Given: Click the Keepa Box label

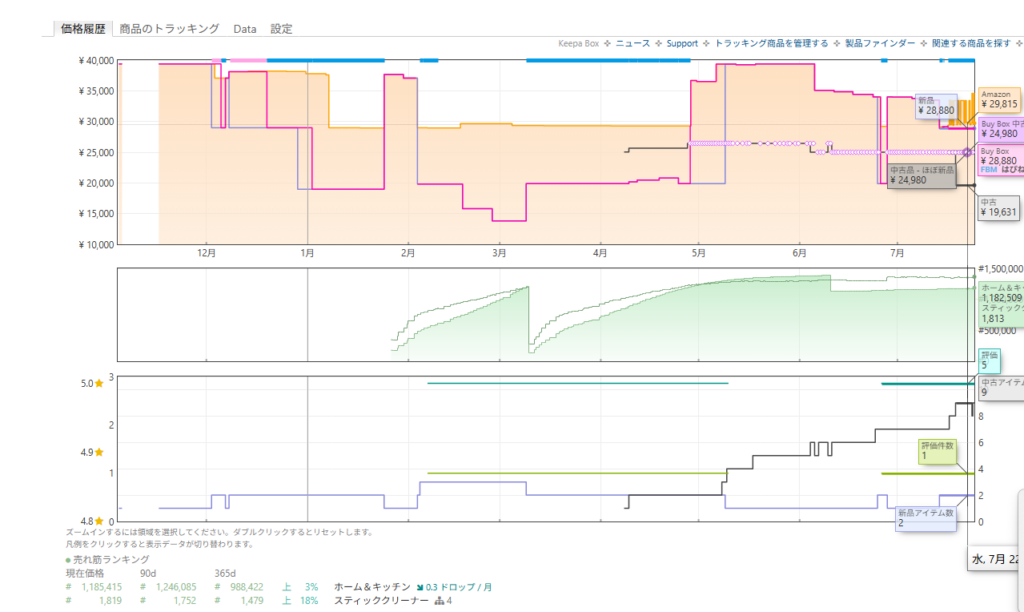Looking at the screenshot, I should pos(578,43).
